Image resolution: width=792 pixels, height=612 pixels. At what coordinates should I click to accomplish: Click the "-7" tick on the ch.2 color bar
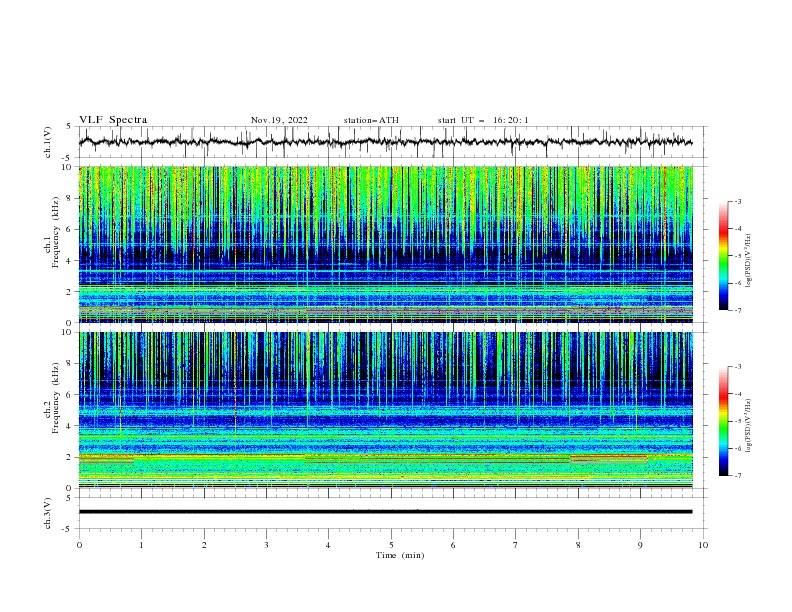[x=738, y=476]
